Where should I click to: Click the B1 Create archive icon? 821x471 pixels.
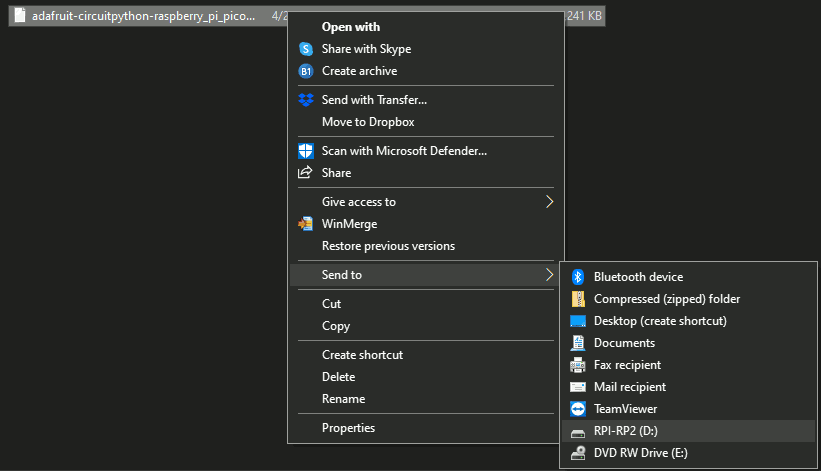coord(306,71)
